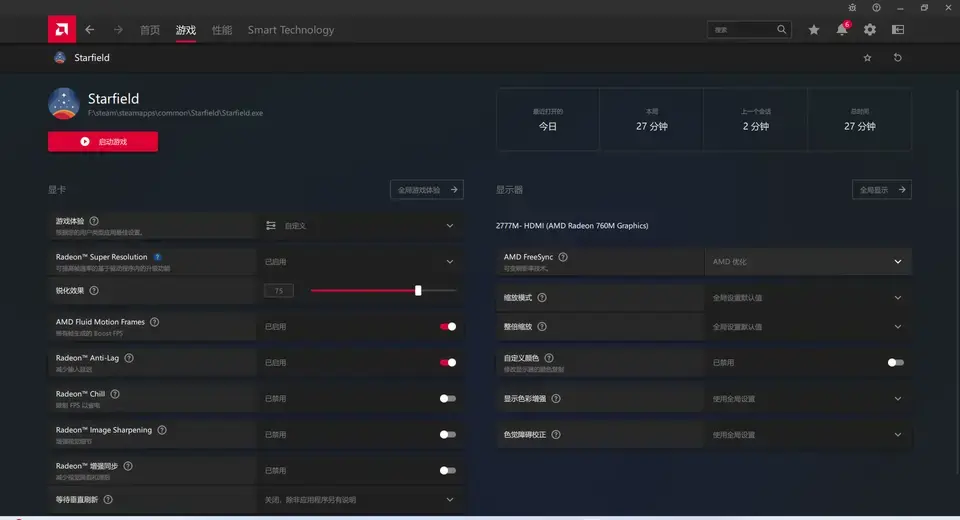Open 色觉障碍校正 dropdown
This screenshot has height=520, width=960.
pyautogui.click(x=808, y=435)
